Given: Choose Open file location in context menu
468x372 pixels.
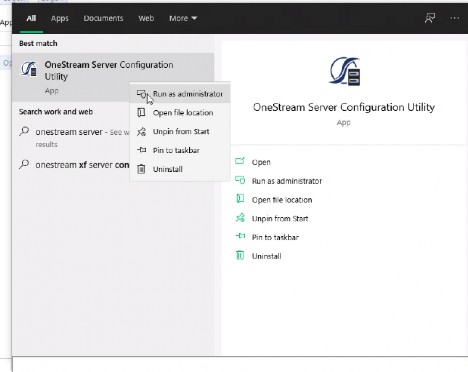Looking at the screenshot, I should (x=180, y=113).
